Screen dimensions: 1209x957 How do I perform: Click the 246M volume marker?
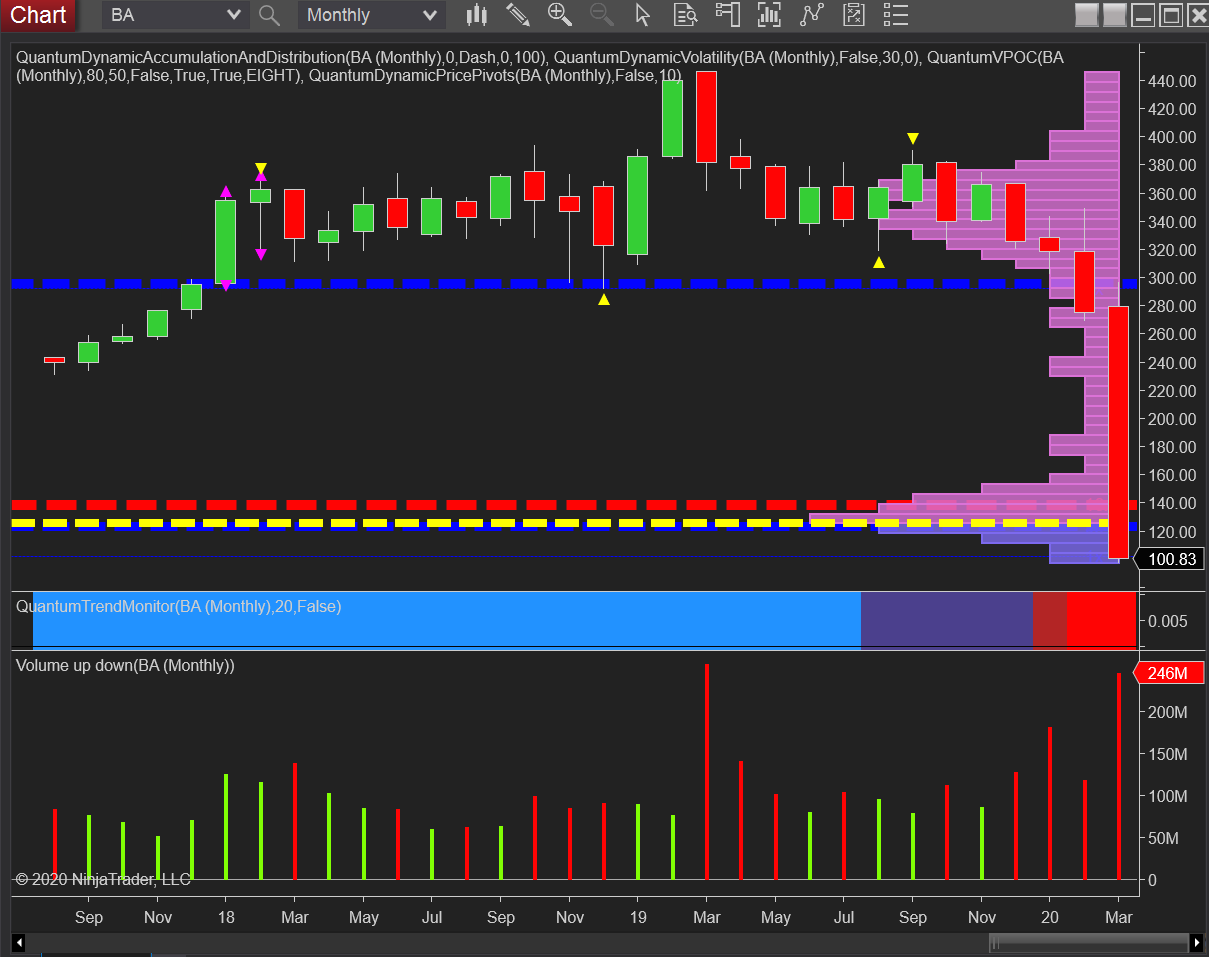click(x=1168, y=673)
